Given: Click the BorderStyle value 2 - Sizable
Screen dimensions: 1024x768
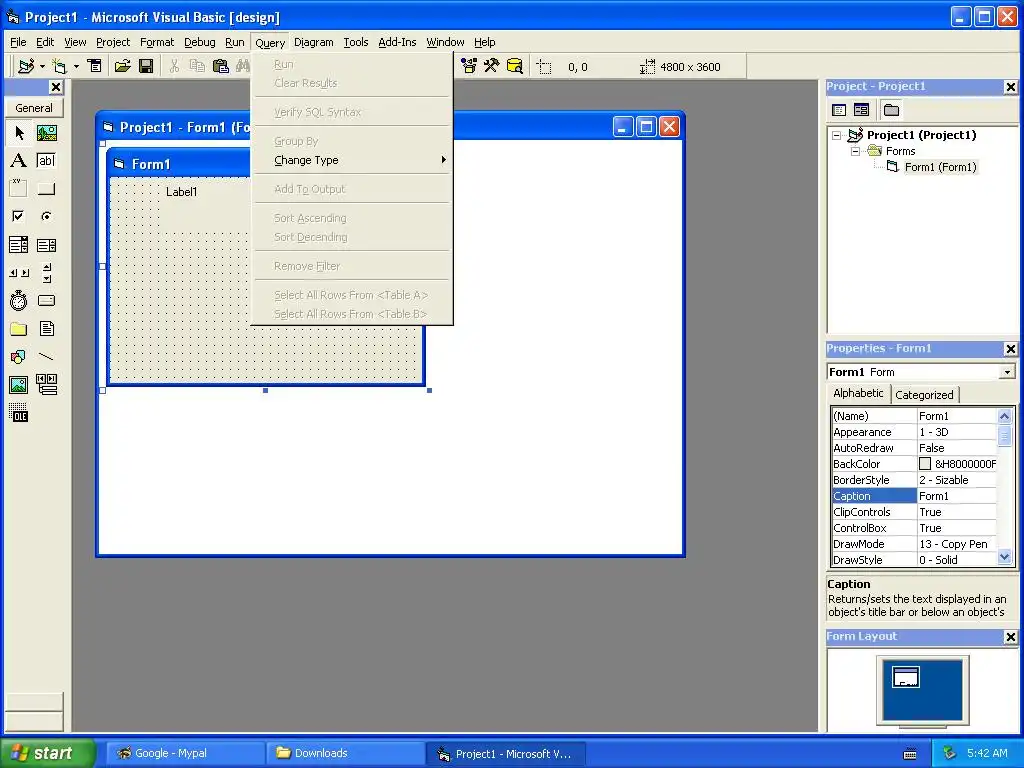Looking at the screenshot, I should [957, 480].
